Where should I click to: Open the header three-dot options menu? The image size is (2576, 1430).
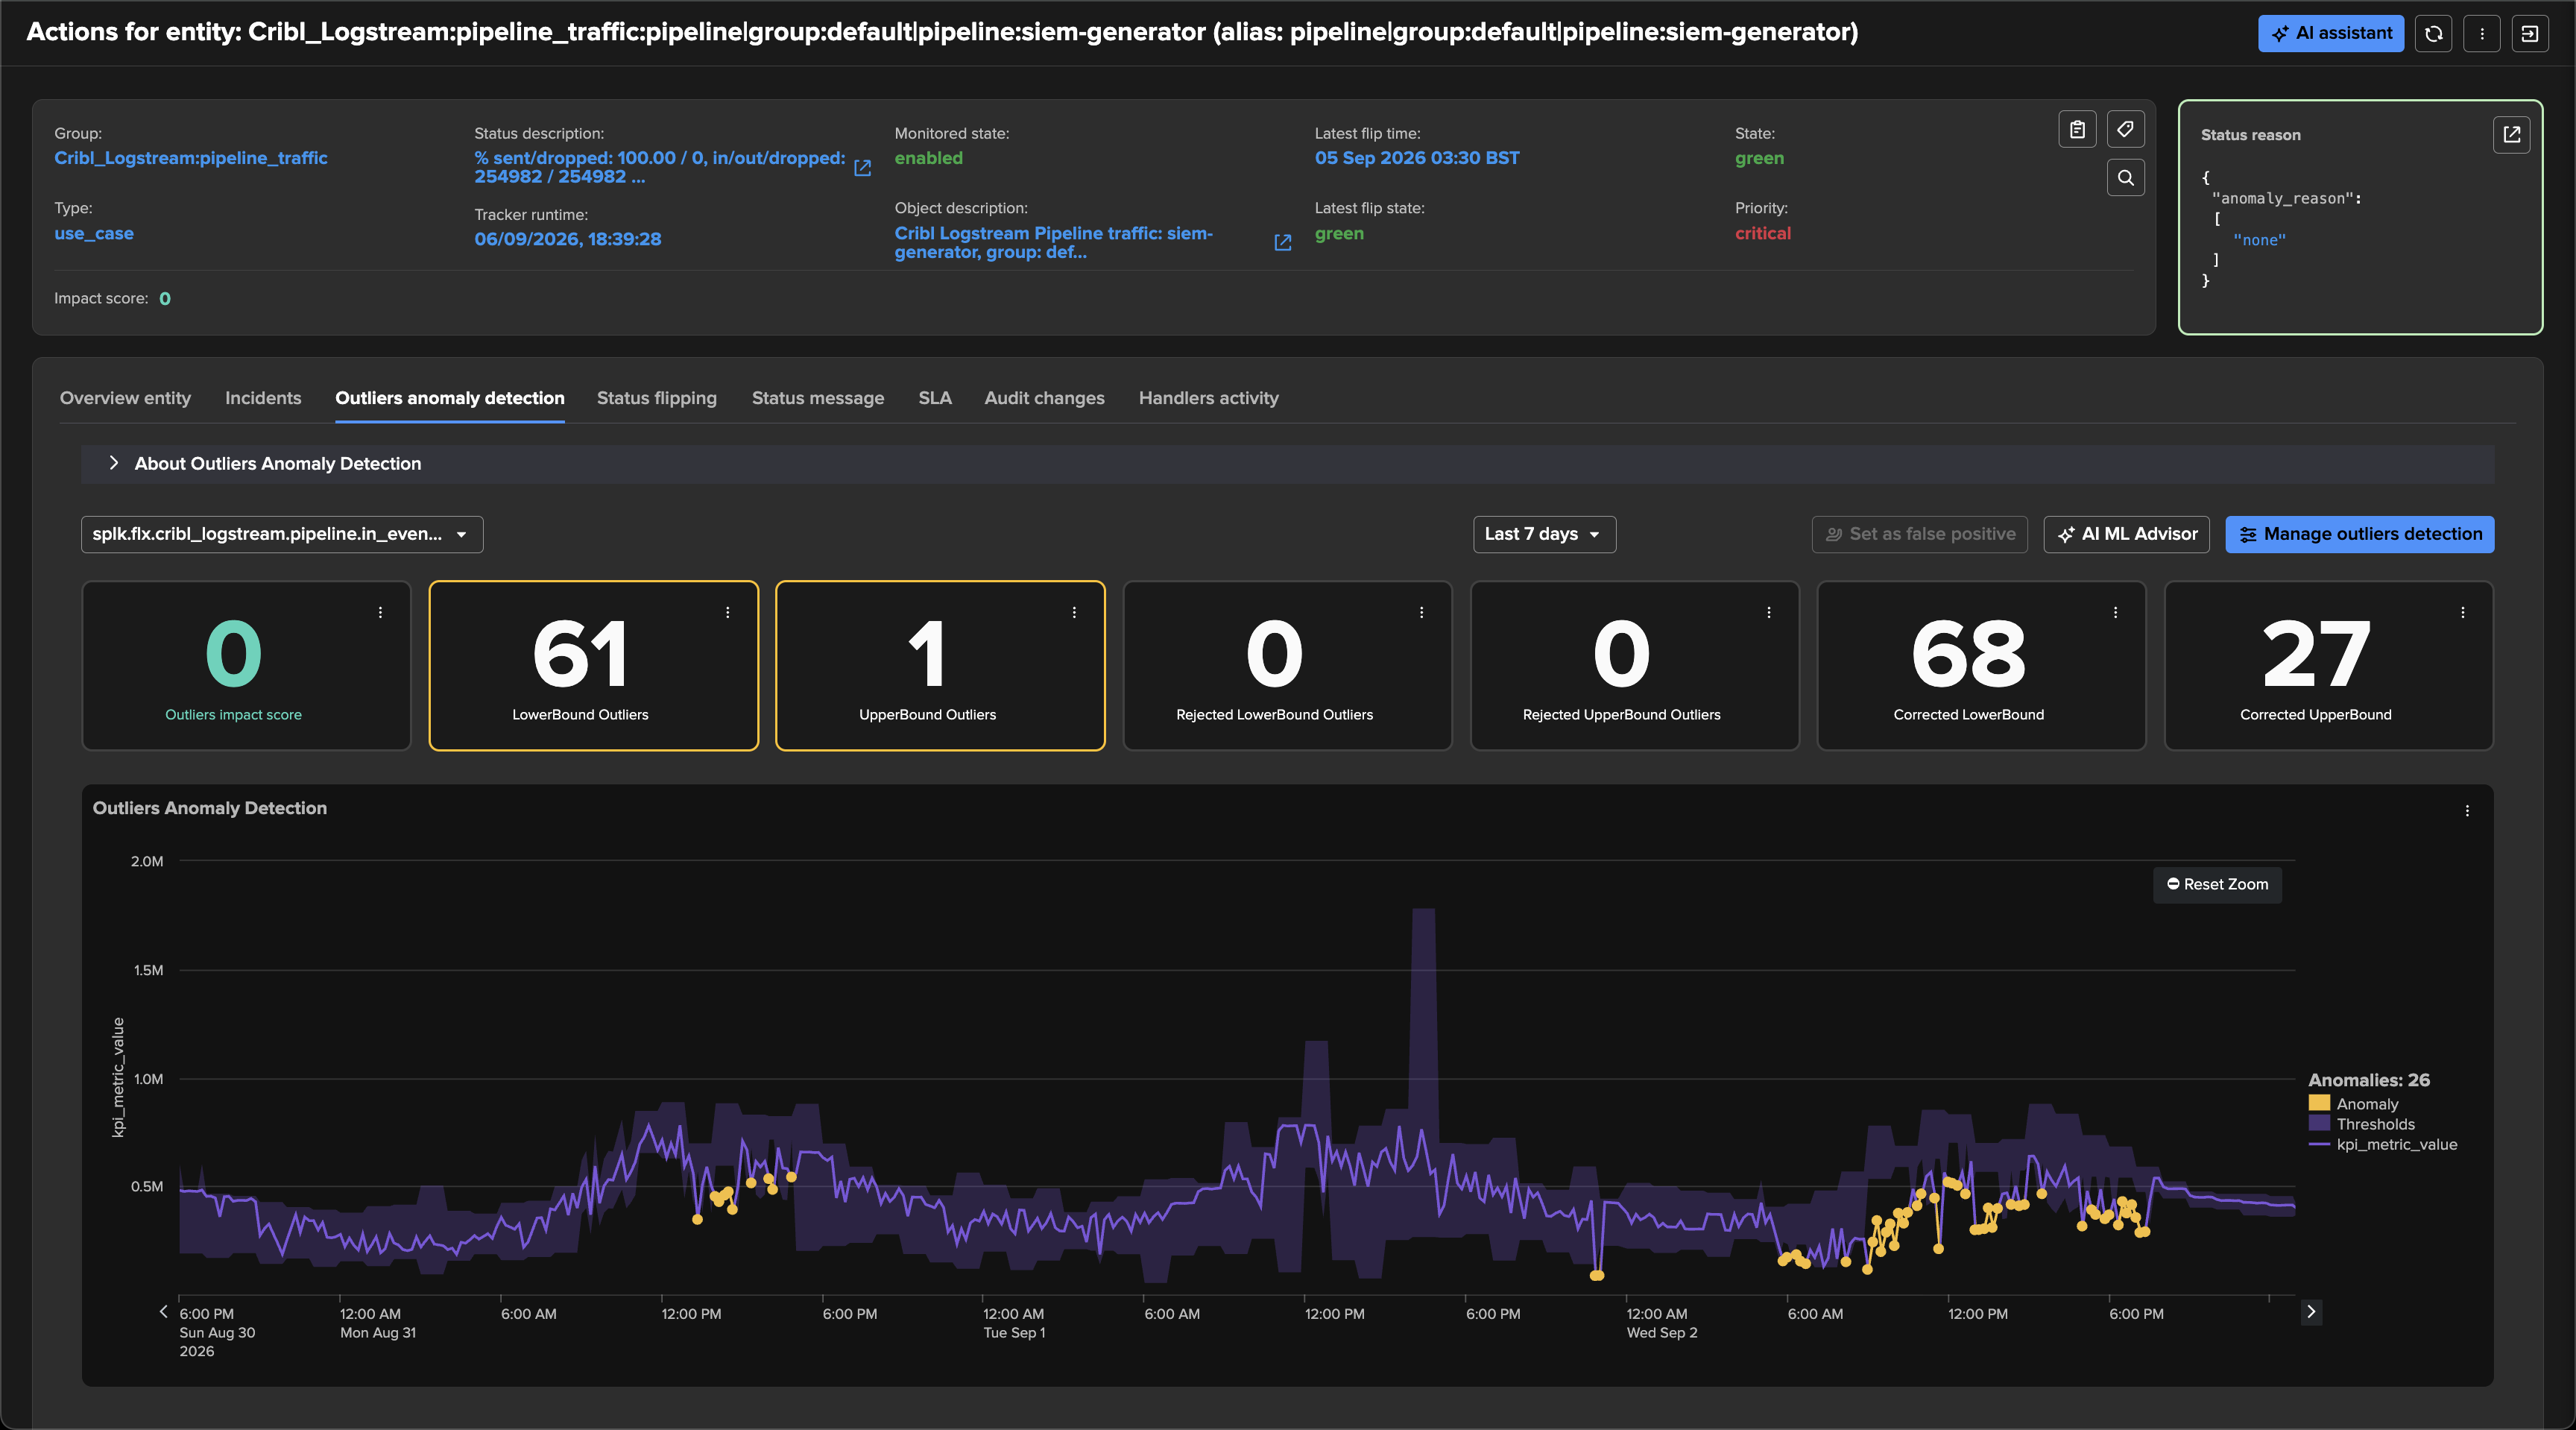click(2481, 33)
